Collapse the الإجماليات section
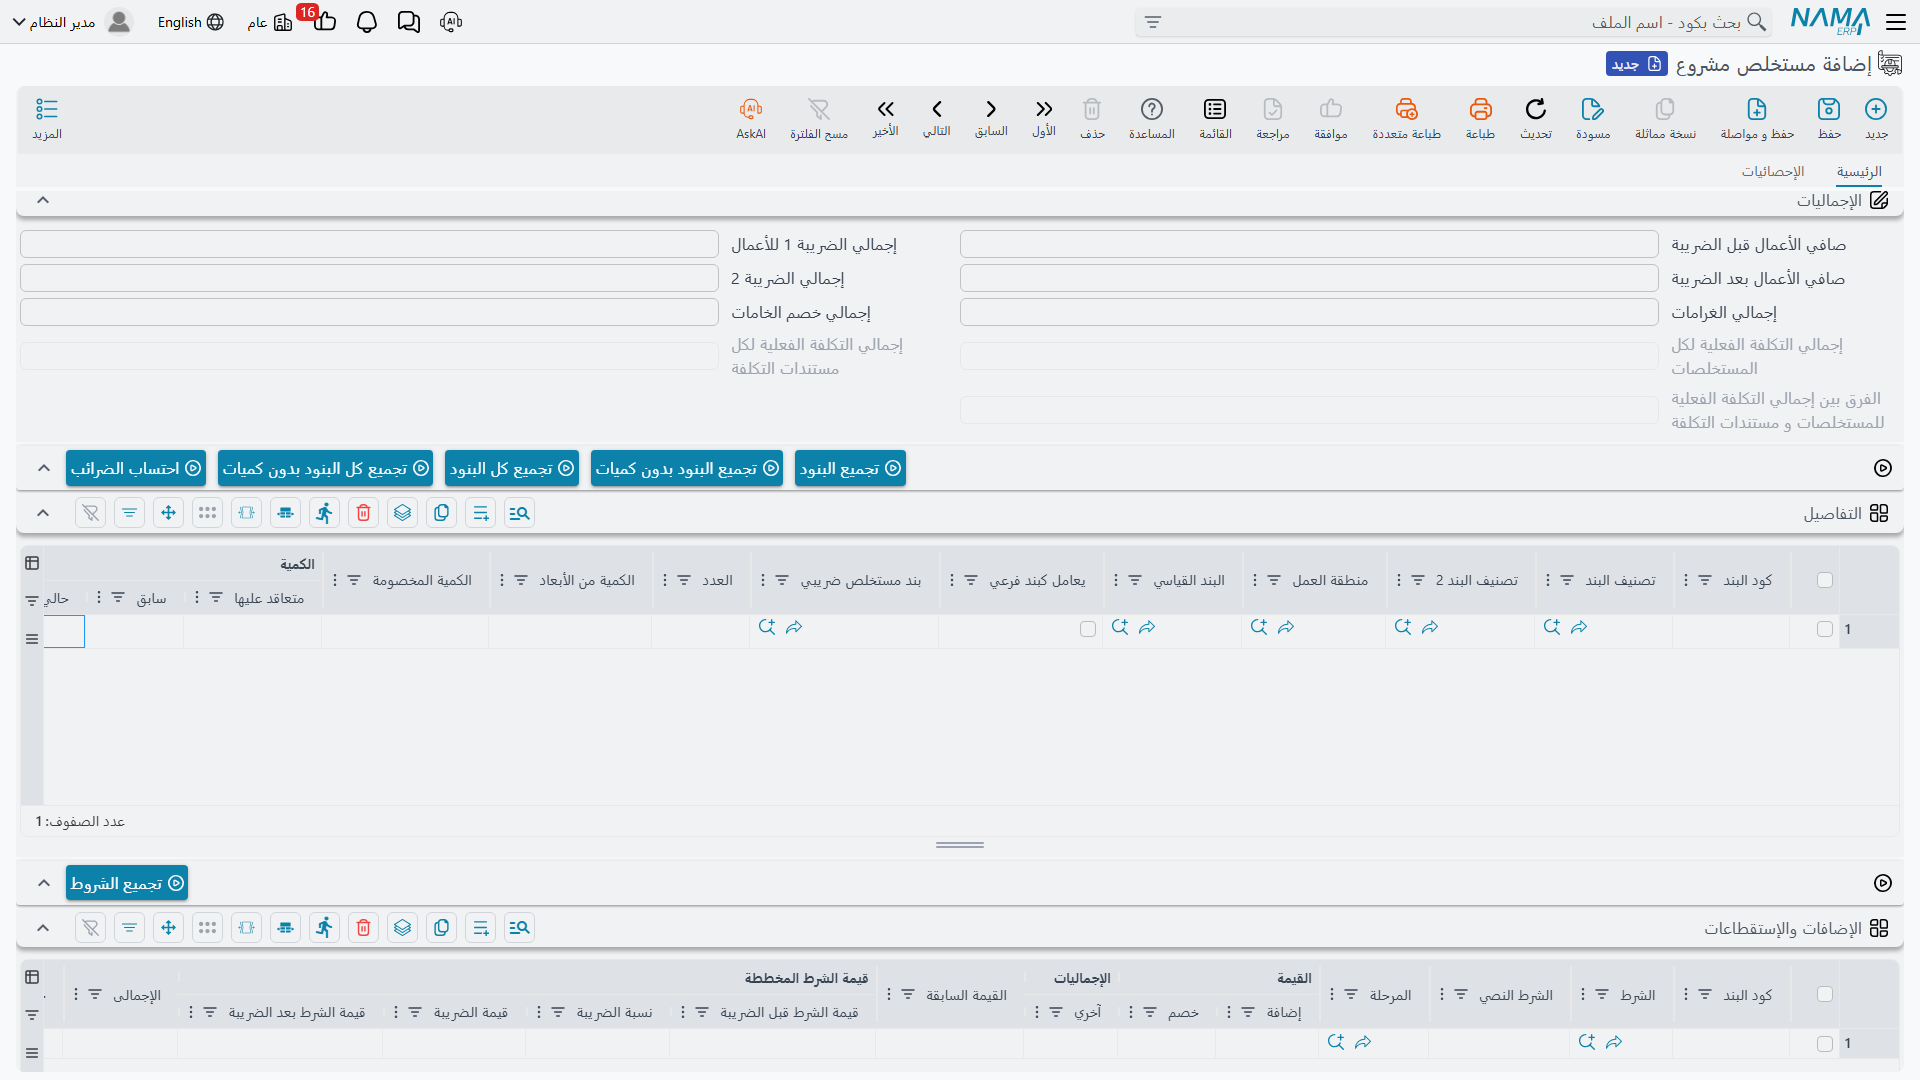This screenshot has width=1920, height=1080. (43, 200)
